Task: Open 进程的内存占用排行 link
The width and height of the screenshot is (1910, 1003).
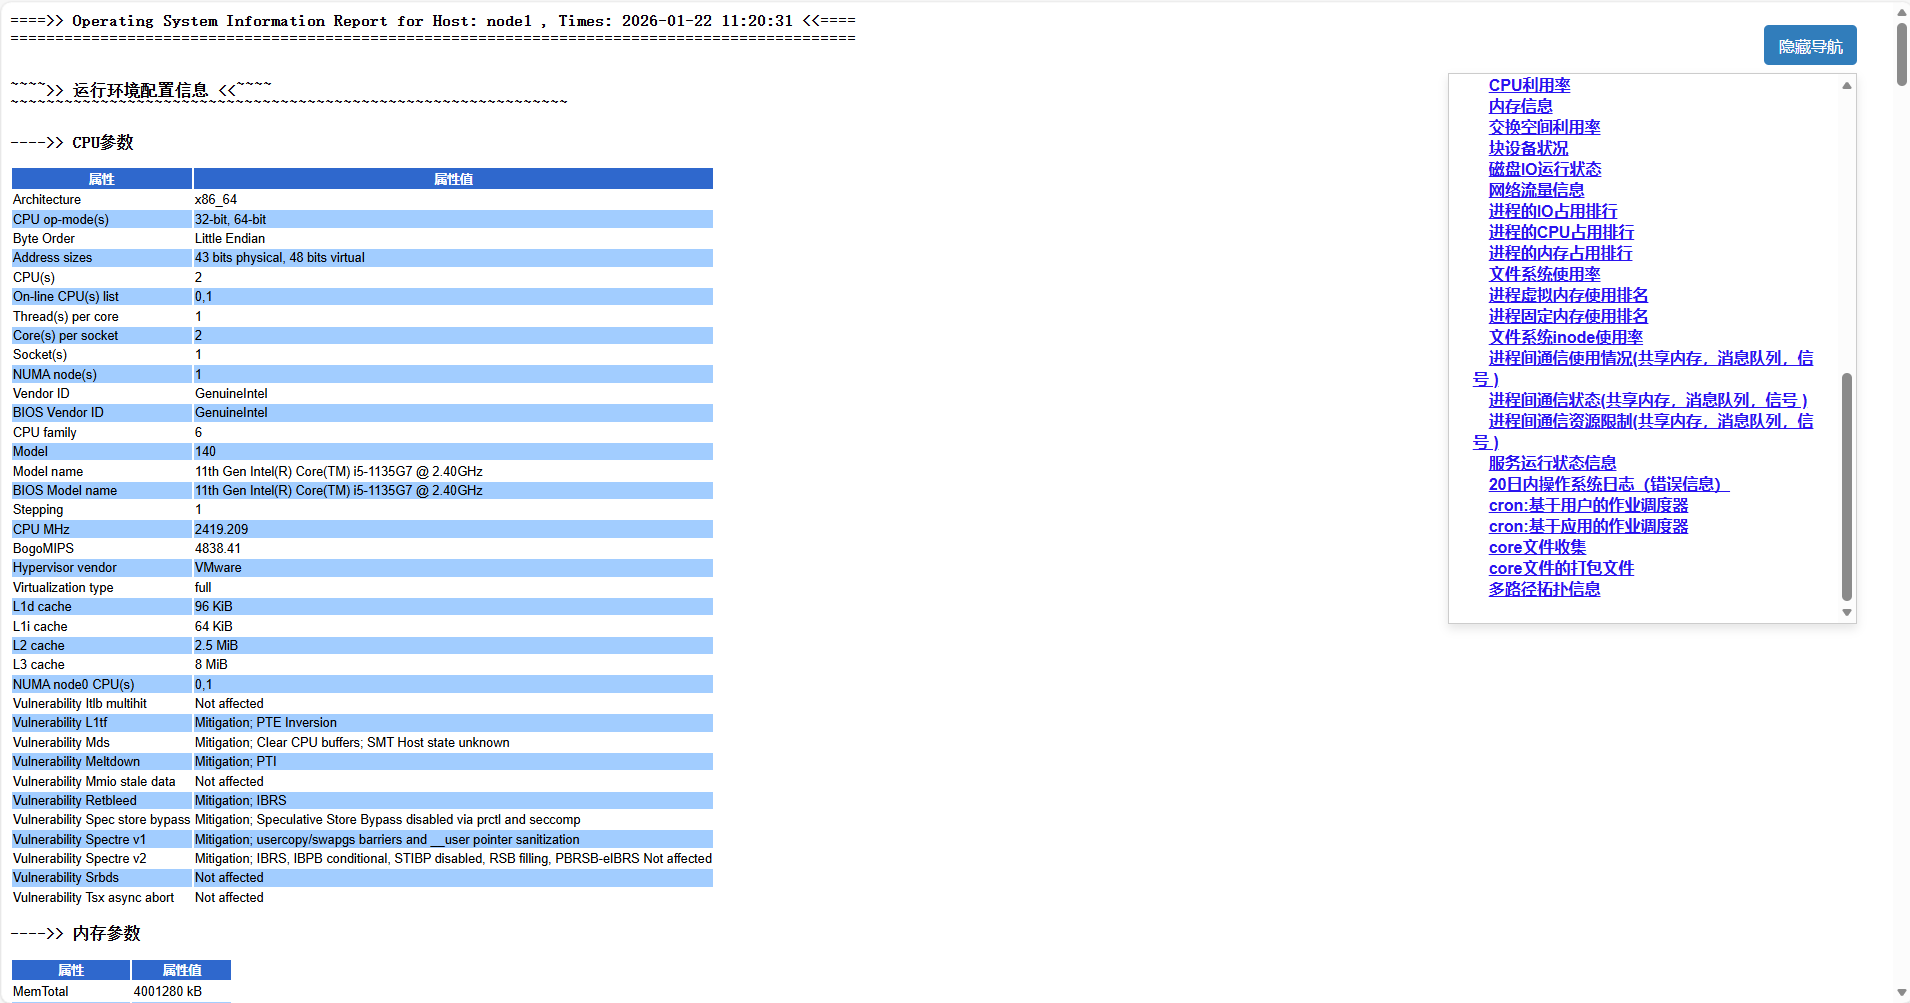Action: click(x=1560, y=254)
